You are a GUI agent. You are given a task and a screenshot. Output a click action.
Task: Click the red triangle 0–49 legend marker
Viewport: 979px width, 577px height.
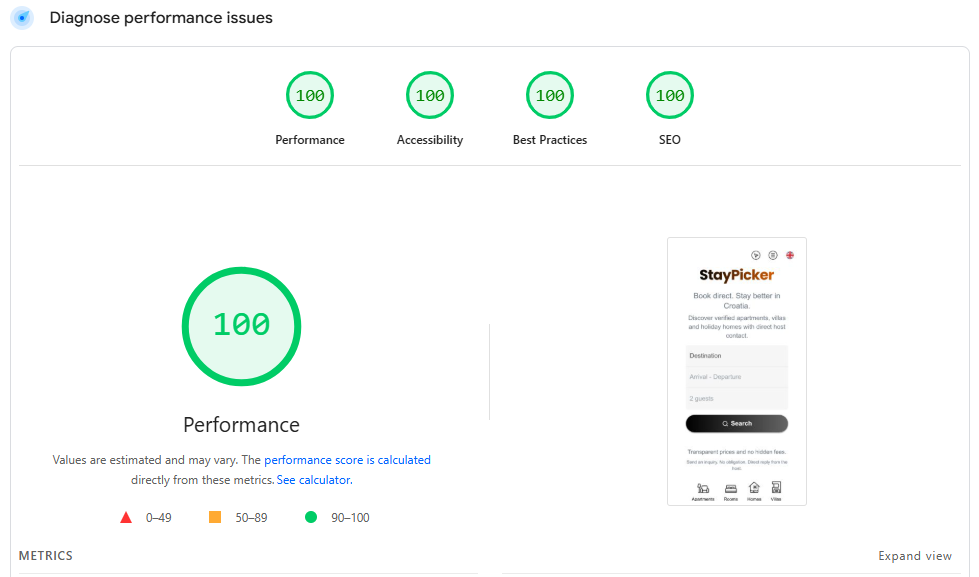pyautogui.click(x=126, y=518)
